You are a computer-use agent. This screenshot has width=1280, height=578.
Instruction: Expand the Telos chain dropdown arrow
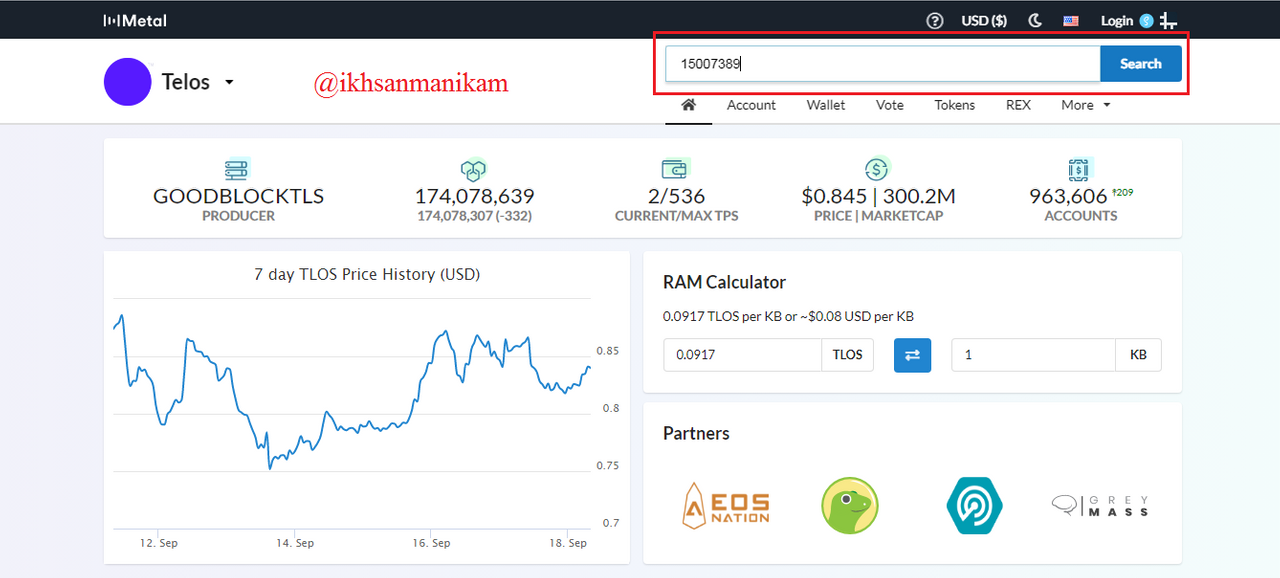[229, 82]
